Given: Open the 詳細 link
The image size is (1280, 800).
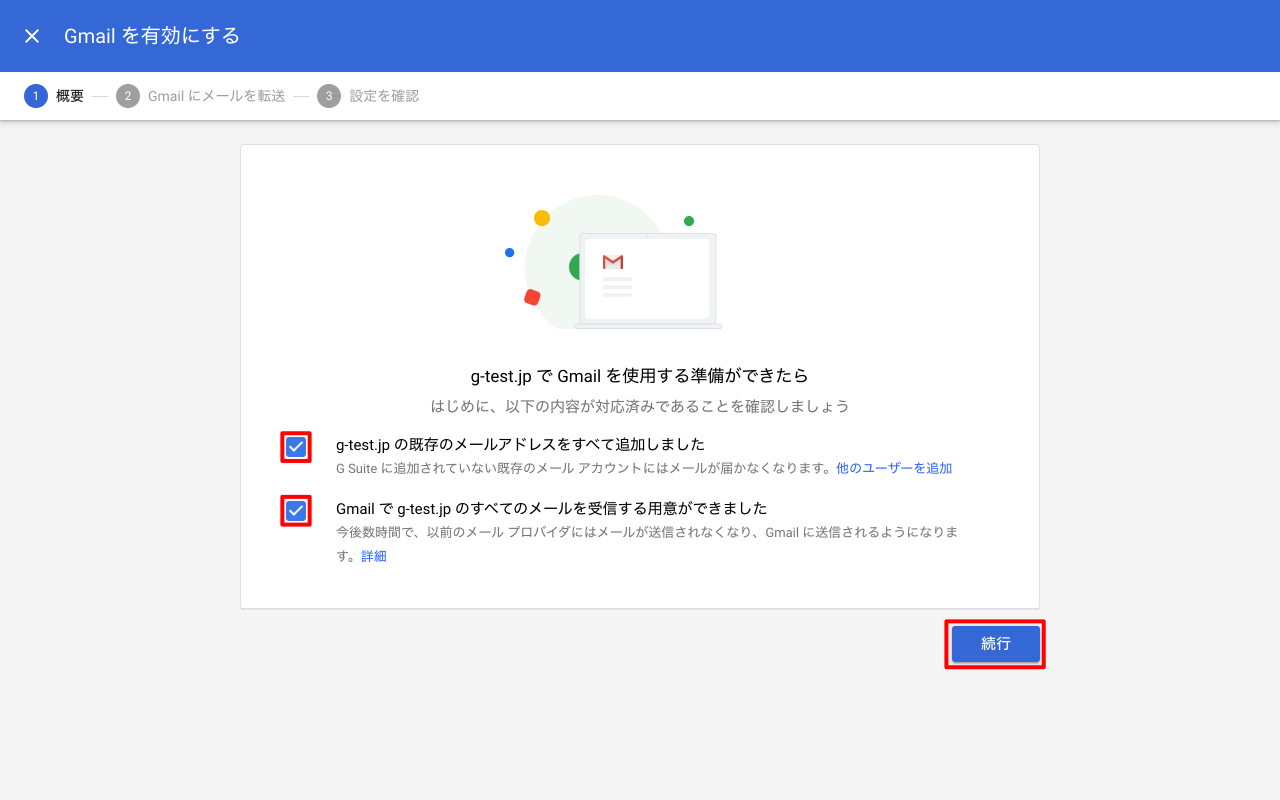Looking at the screenshot, I should point(374,556).
